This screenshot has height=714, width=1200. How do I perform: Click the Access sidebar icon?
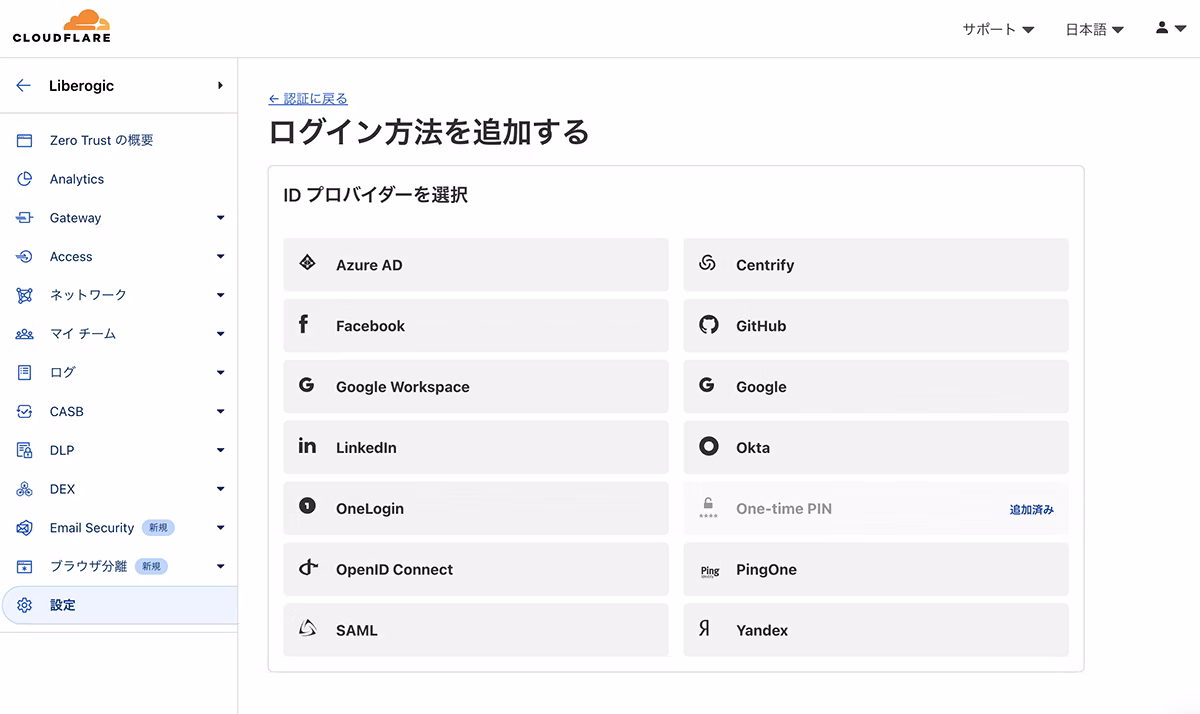pyautogui.click(x=25, y=257)
